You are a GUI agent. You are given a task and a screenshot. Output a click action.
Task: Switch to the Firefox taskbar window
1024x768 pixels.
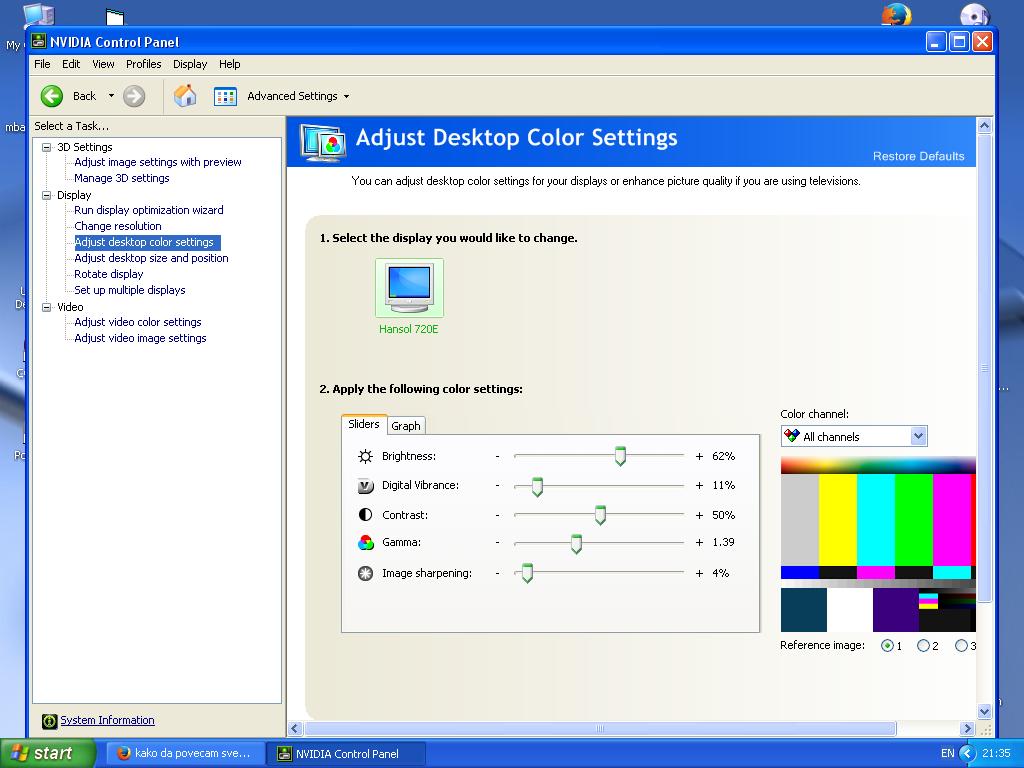click(185, 754)
